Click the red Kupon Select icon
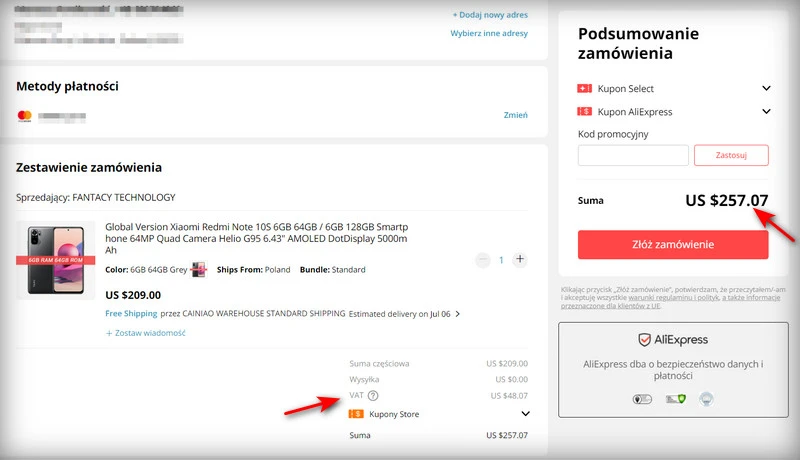Viewport: 800px width, 460px height. click(x=585, y=89)
